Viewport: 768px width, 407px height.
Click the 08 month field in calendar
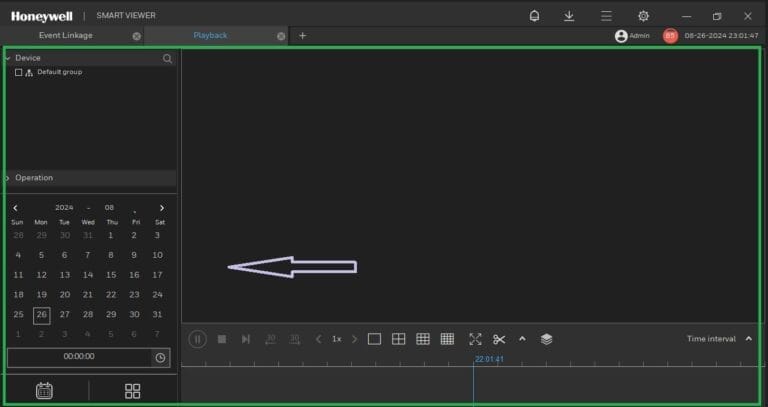point(109,208)
